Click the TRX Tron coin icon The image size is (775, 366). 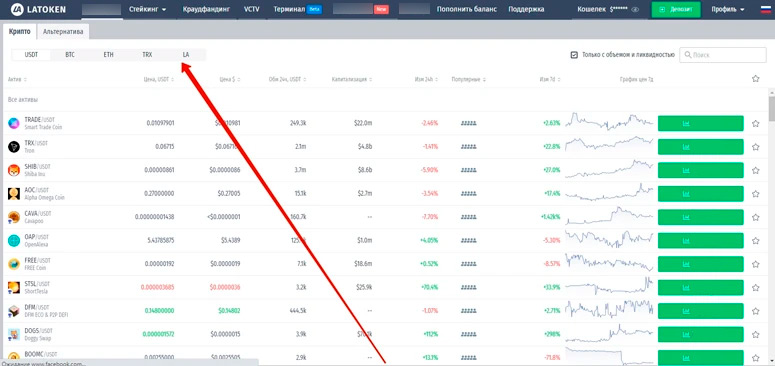coord(14,147)
